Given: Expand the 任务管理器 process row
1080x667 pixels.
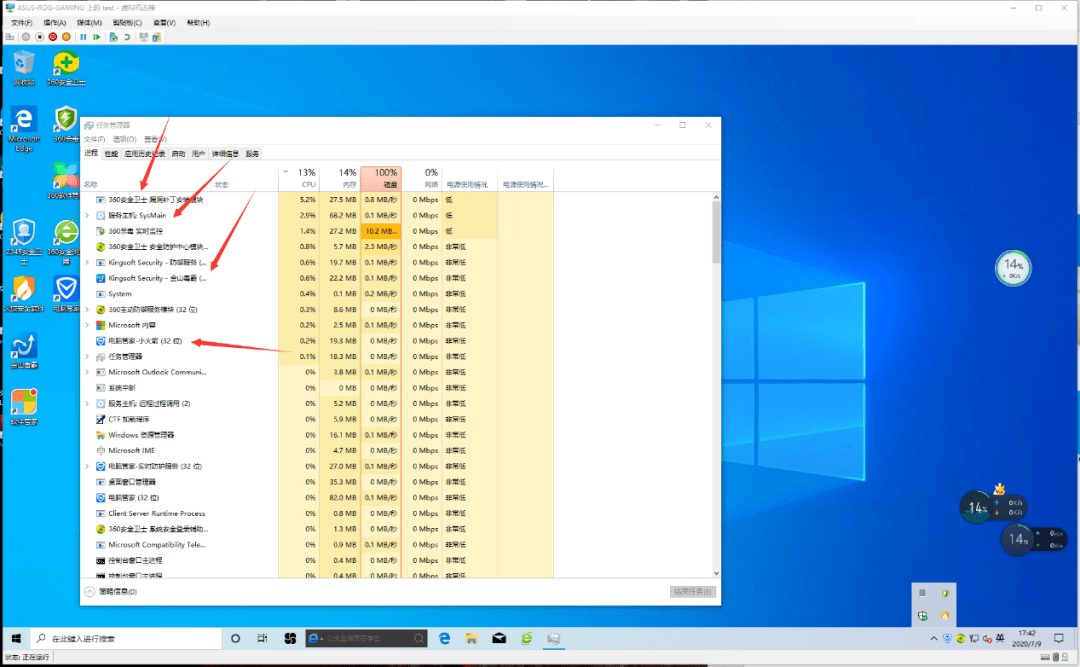Looking at the screenshot, I should 87,356.
